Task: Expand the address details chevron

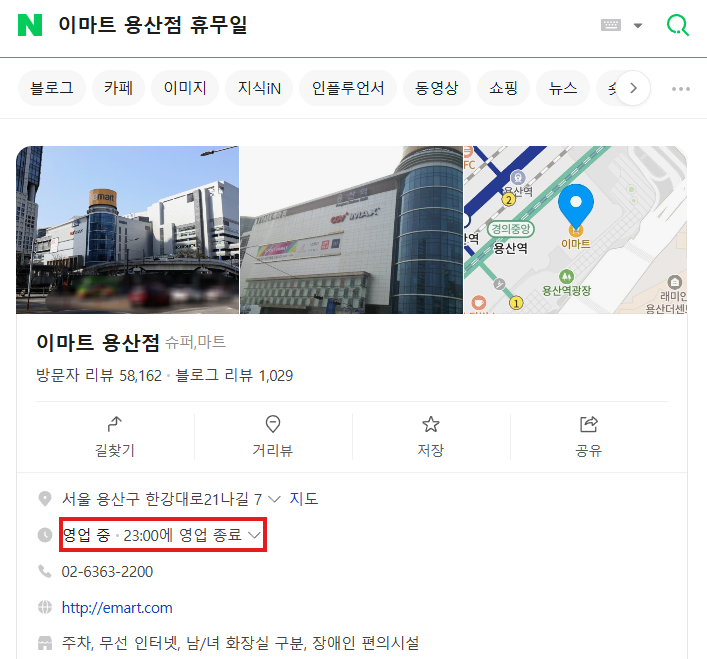Action: tap(274, 499)
